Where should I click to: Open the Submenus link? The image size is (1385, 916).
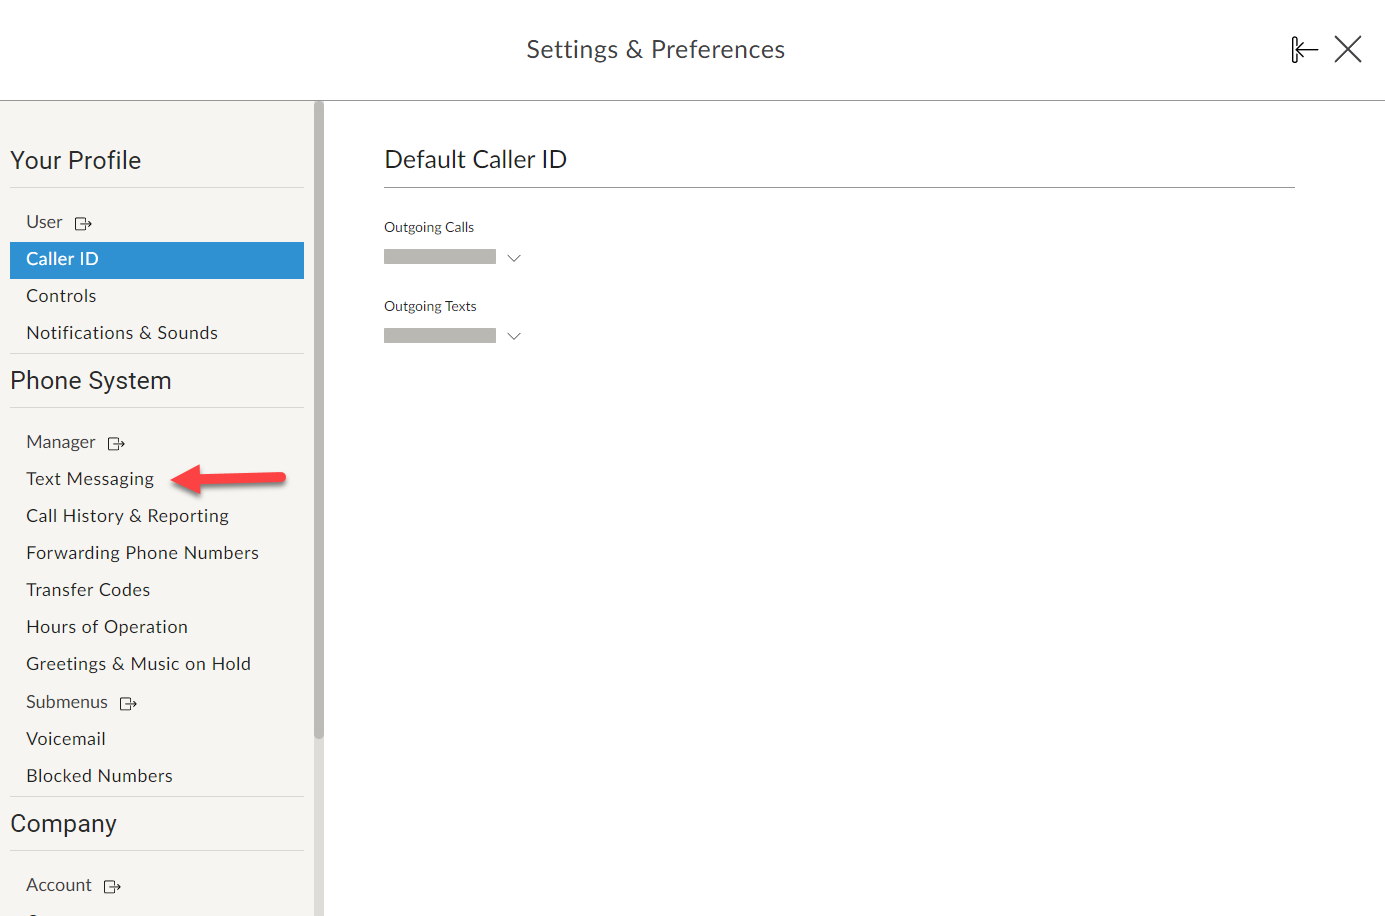click(x=67, y=702)
